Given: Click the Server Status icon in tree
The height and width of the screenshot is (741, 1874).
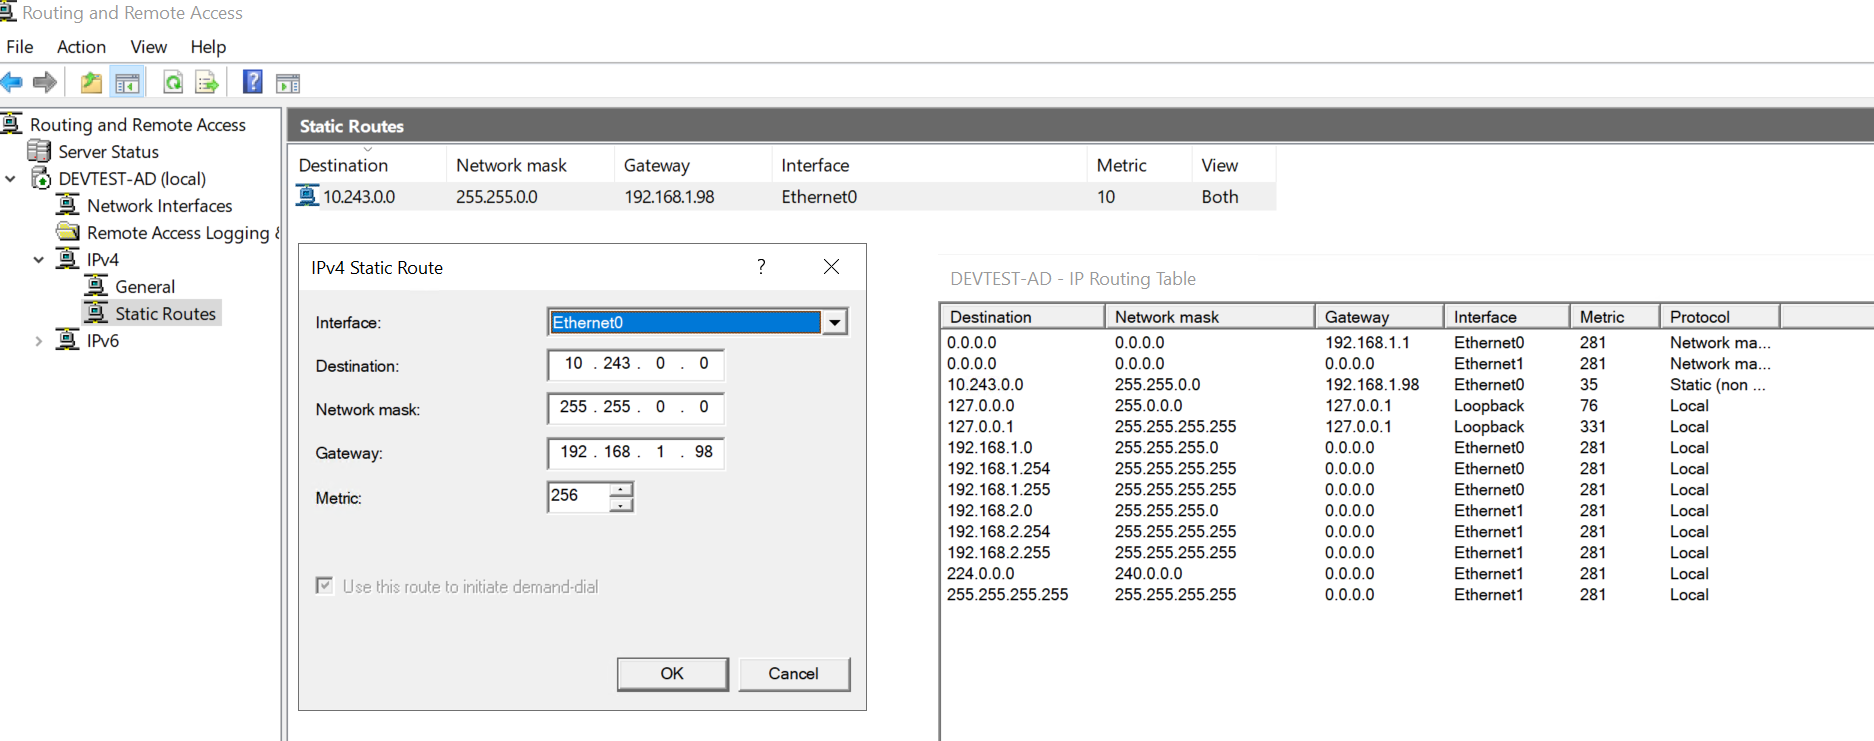Looking at the screenshot, I should (x=39, y=151).
